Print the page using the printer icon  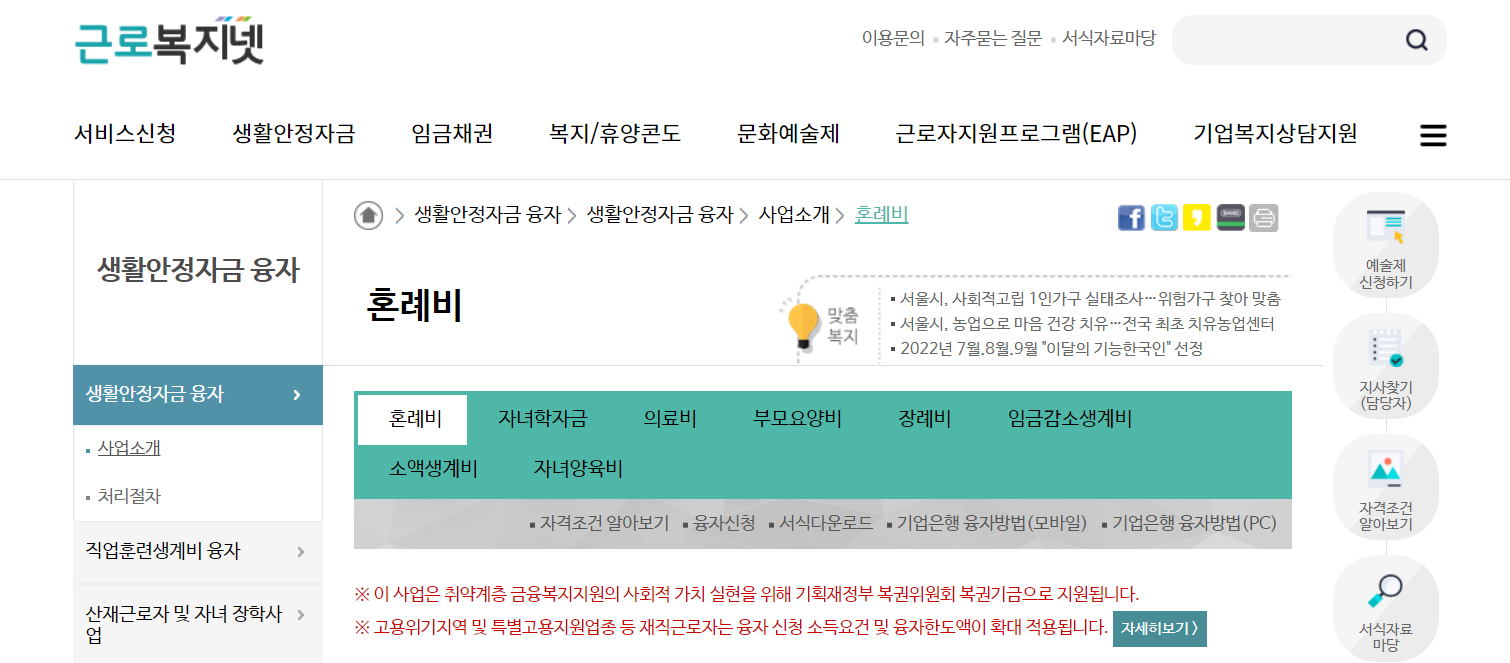1263,217
